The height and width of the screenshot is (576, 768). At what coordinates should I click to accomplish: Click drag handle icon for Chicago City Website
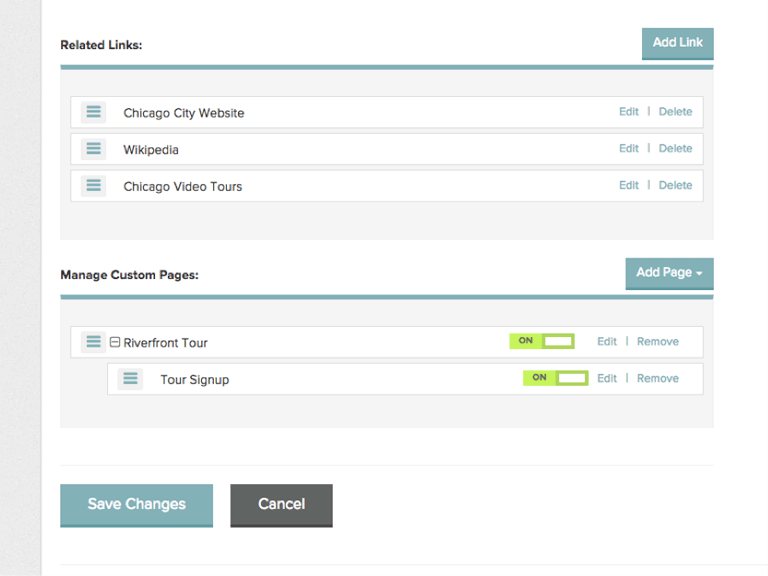point(93,112)
